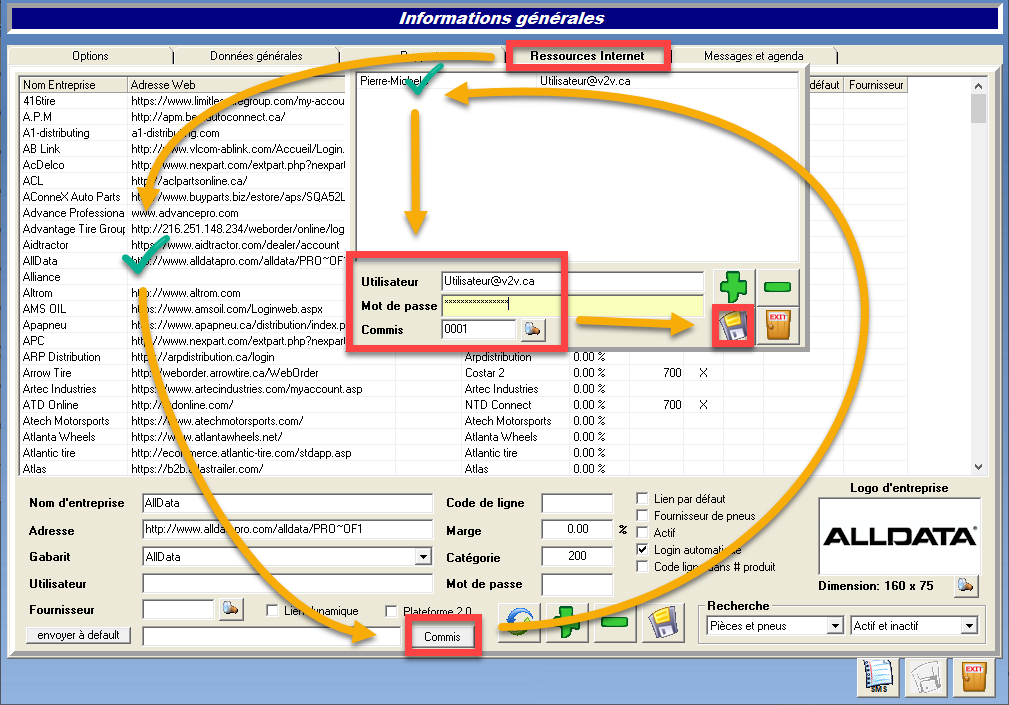Browse for a company logo image icon
The width and height of the screenshot is (1009, 705).
[966, 586]
